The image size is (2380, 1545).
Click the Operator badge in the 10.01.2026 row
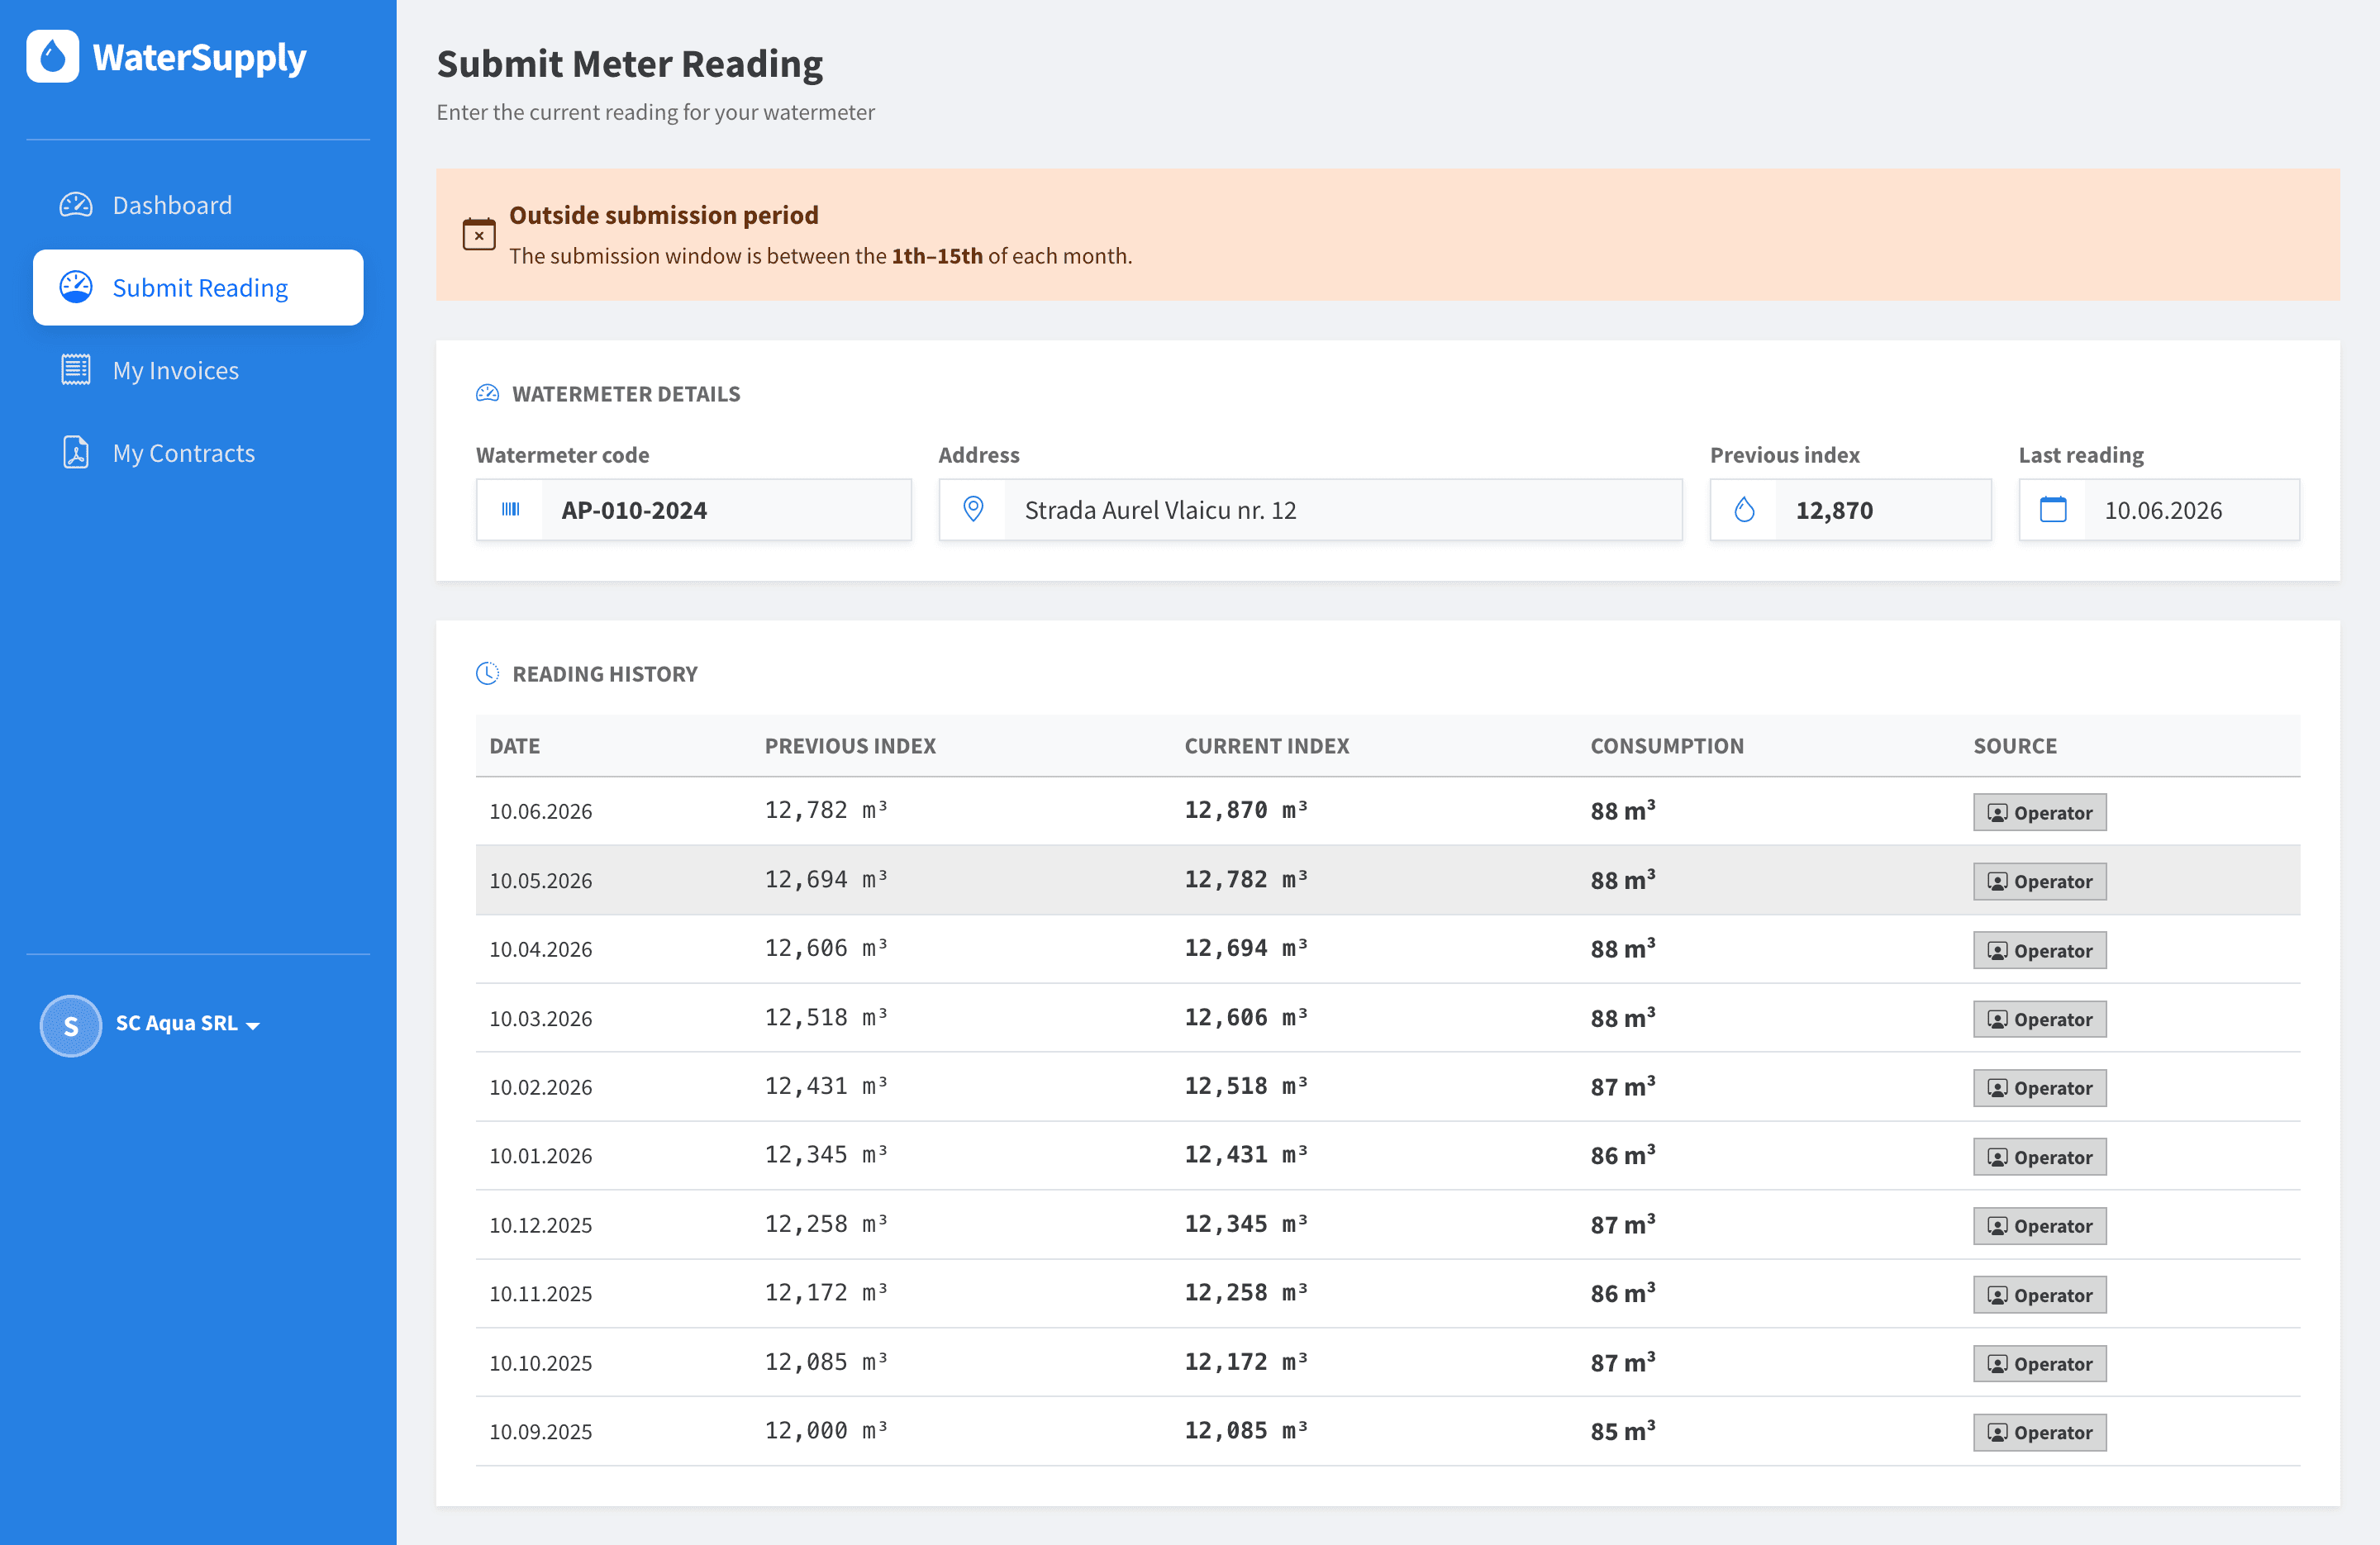coord(2039,1157)
